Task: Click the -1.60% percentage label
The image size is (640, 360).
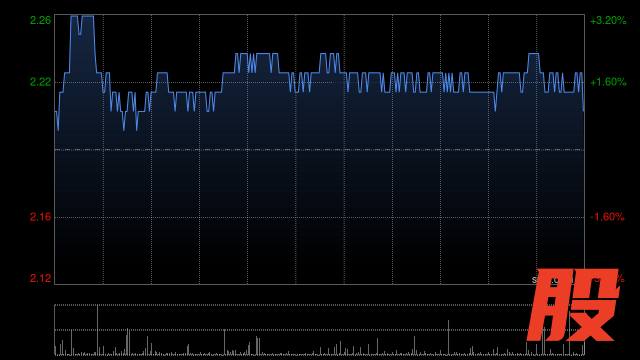Action: [x=607, y=217]
